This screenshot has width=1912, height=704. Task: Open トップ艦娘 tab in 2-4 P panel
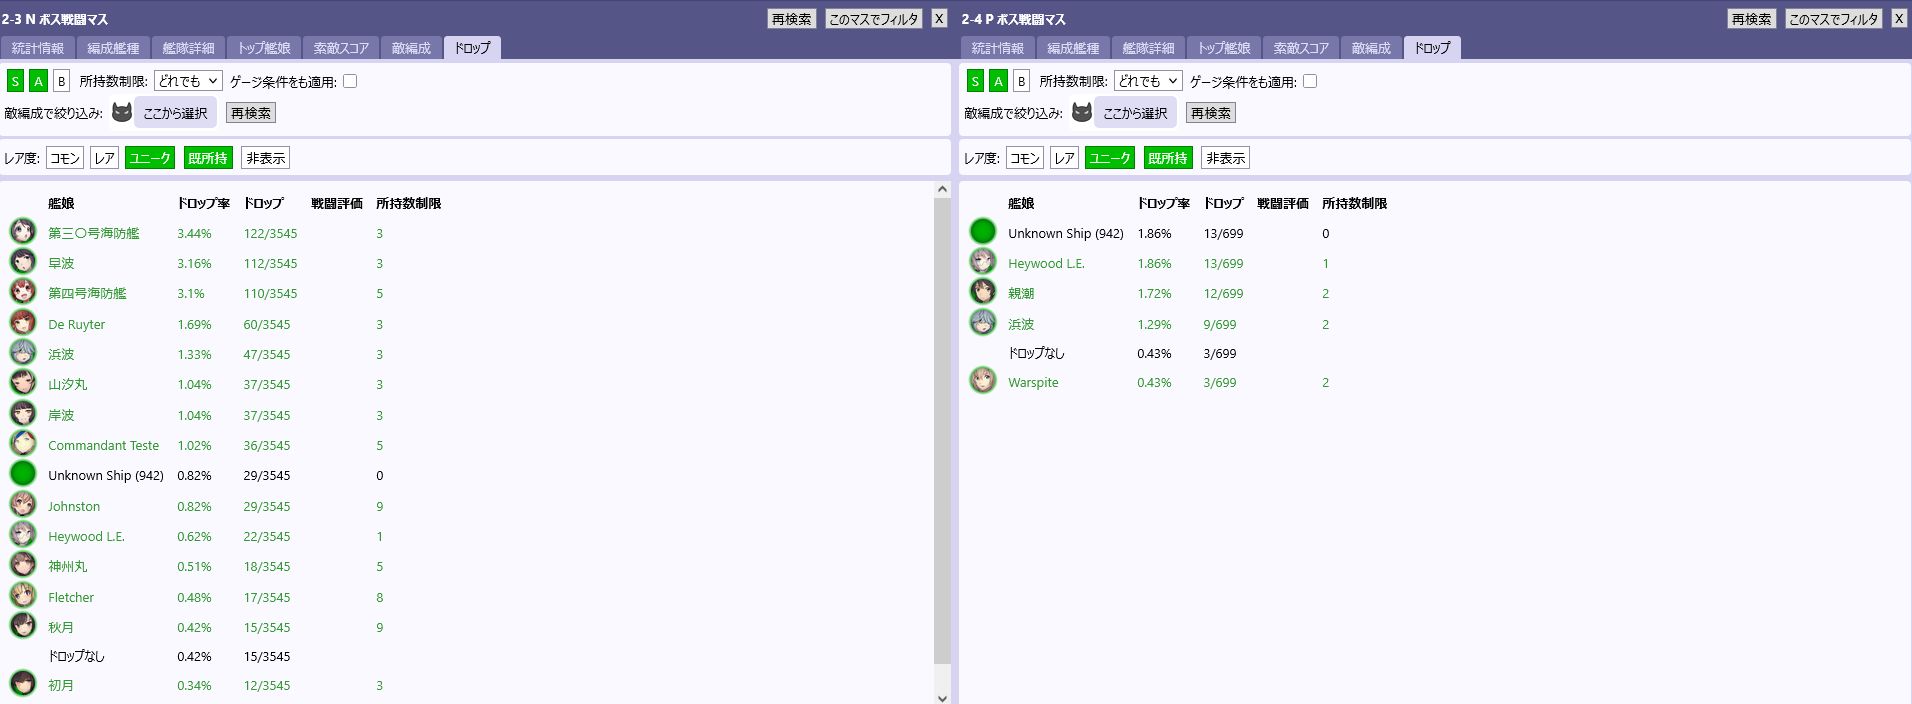1224,48
